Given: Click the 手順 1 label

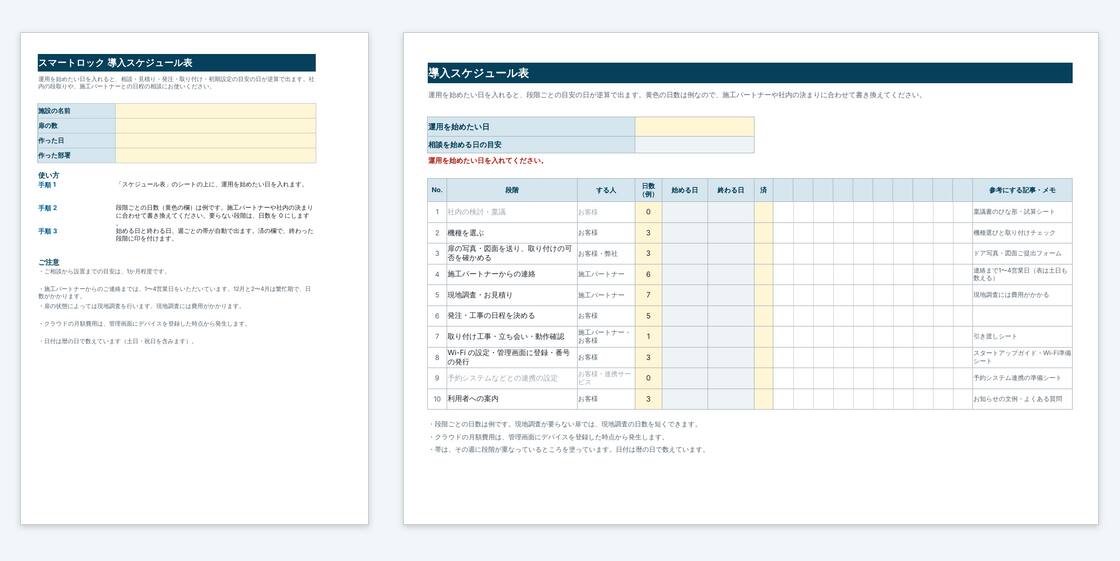Looking at the screenshot, I should (47, 184).
